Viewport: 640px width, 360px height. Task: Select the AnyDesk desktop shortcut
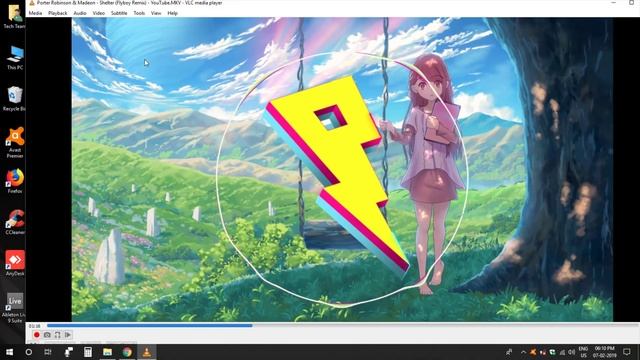pyautogui.click(x=15, y=264)
